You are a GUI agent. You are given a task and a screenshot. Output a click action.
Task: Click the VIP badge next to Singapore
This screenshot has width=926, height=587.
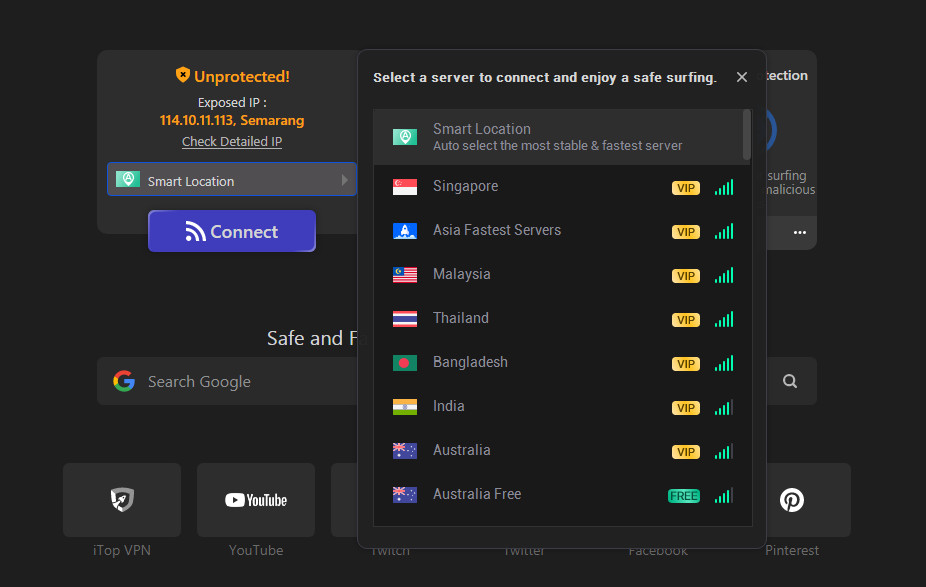(x=686, y=188)
